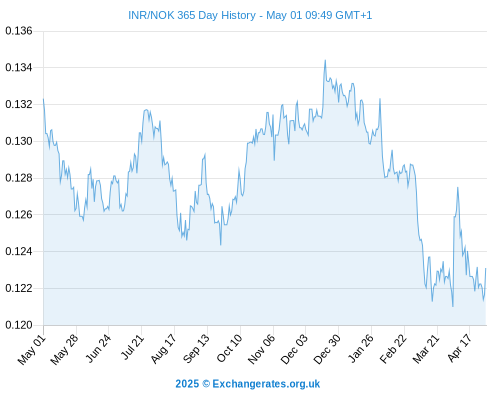This screenshot has width=495, height=400.
Task: Click the Feb 22 date marker
Action: pyautogui.click(x=393, y=349)
